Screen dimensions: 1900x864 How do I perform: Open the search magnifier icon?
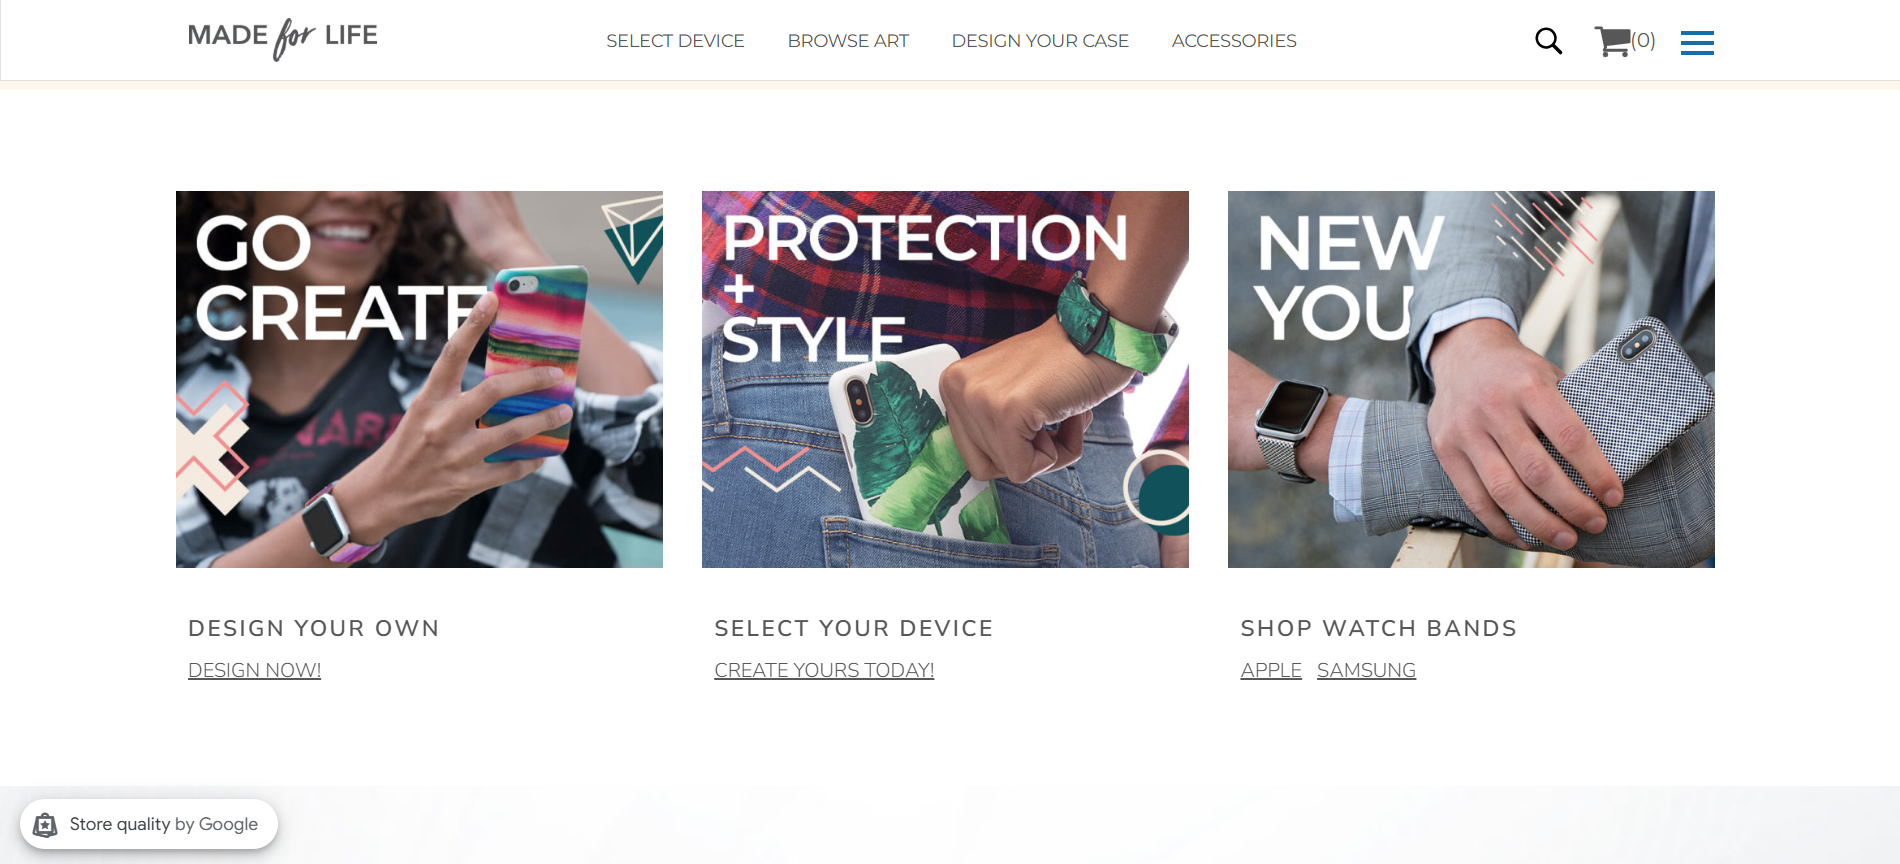click(1548, 41)
